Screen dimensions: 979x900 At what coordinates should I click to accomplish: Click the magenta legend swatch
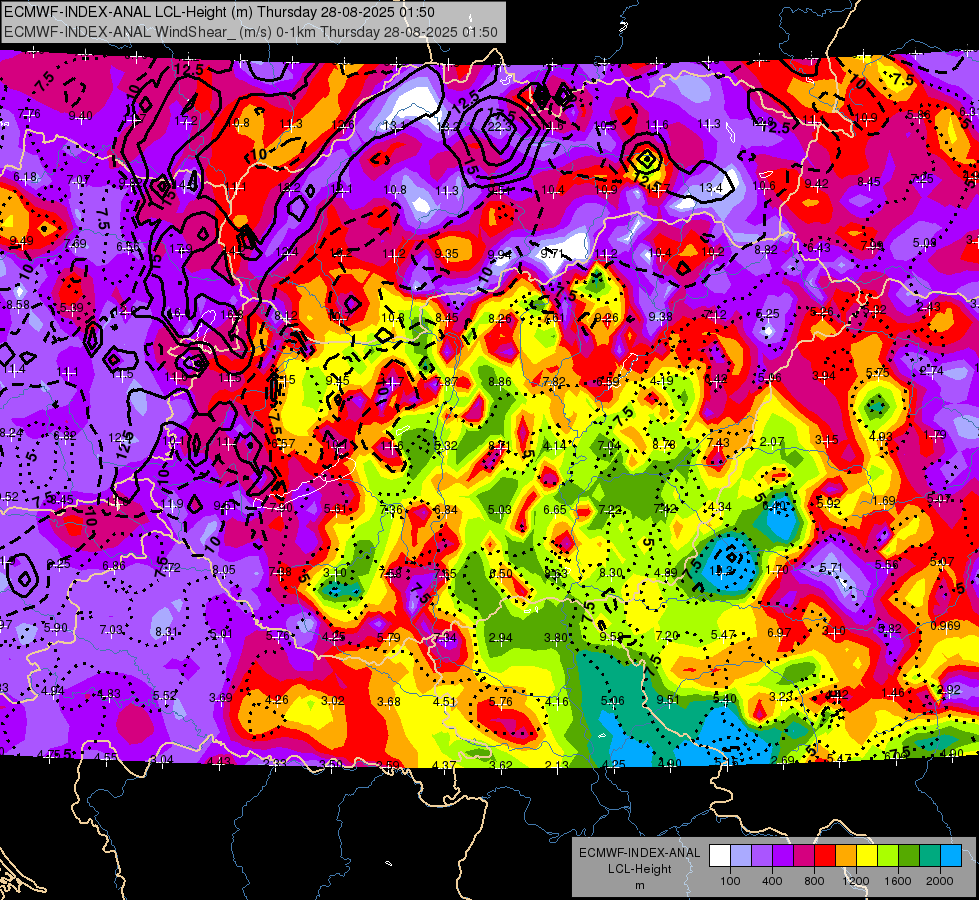tap(804, 856)
